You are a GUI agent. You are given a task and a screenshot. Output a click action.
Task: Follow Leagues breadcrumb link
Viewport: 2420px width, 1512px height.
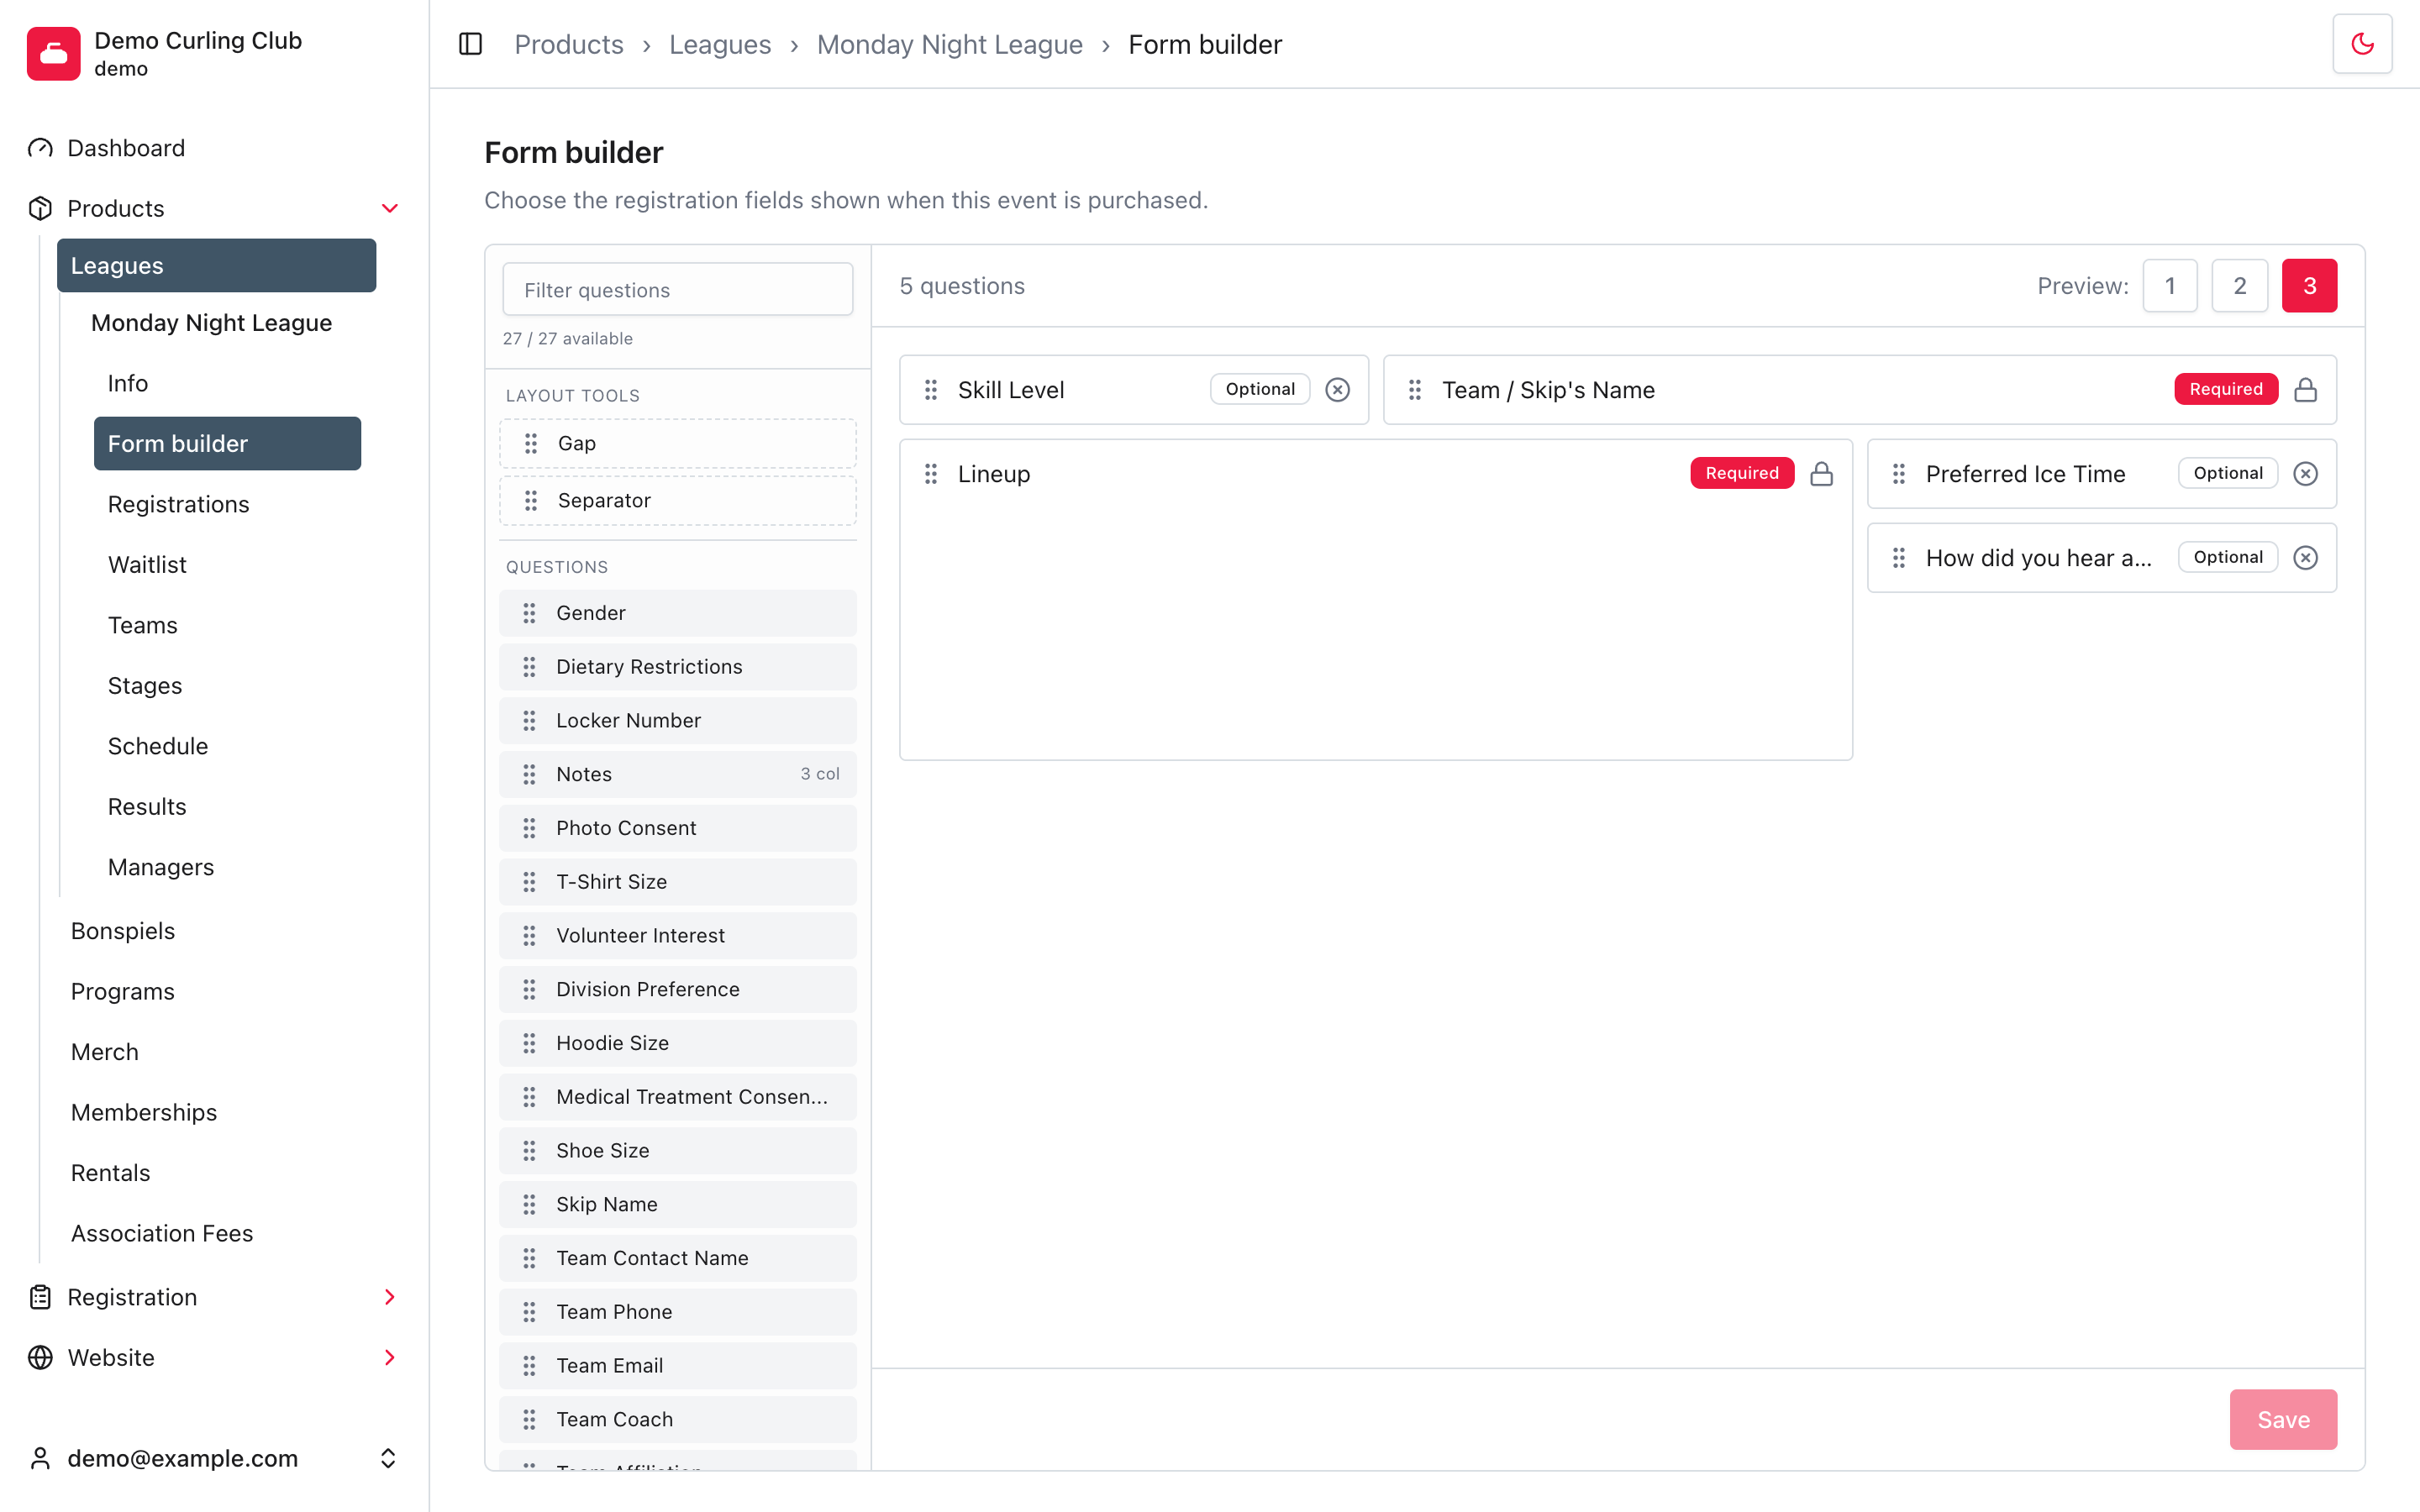coord(720,44)
